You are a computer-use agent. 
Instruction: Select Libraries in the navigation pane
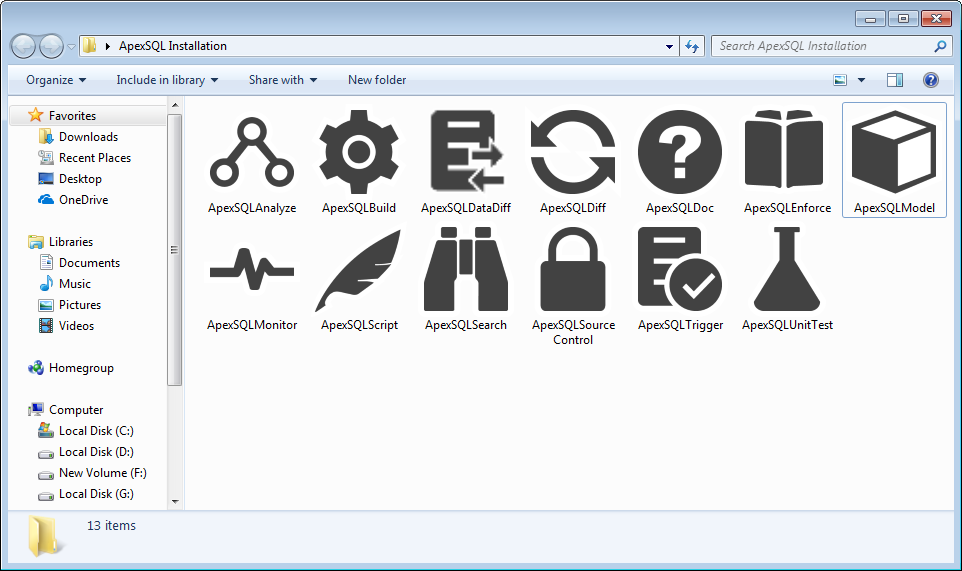[x=71, y=242]
